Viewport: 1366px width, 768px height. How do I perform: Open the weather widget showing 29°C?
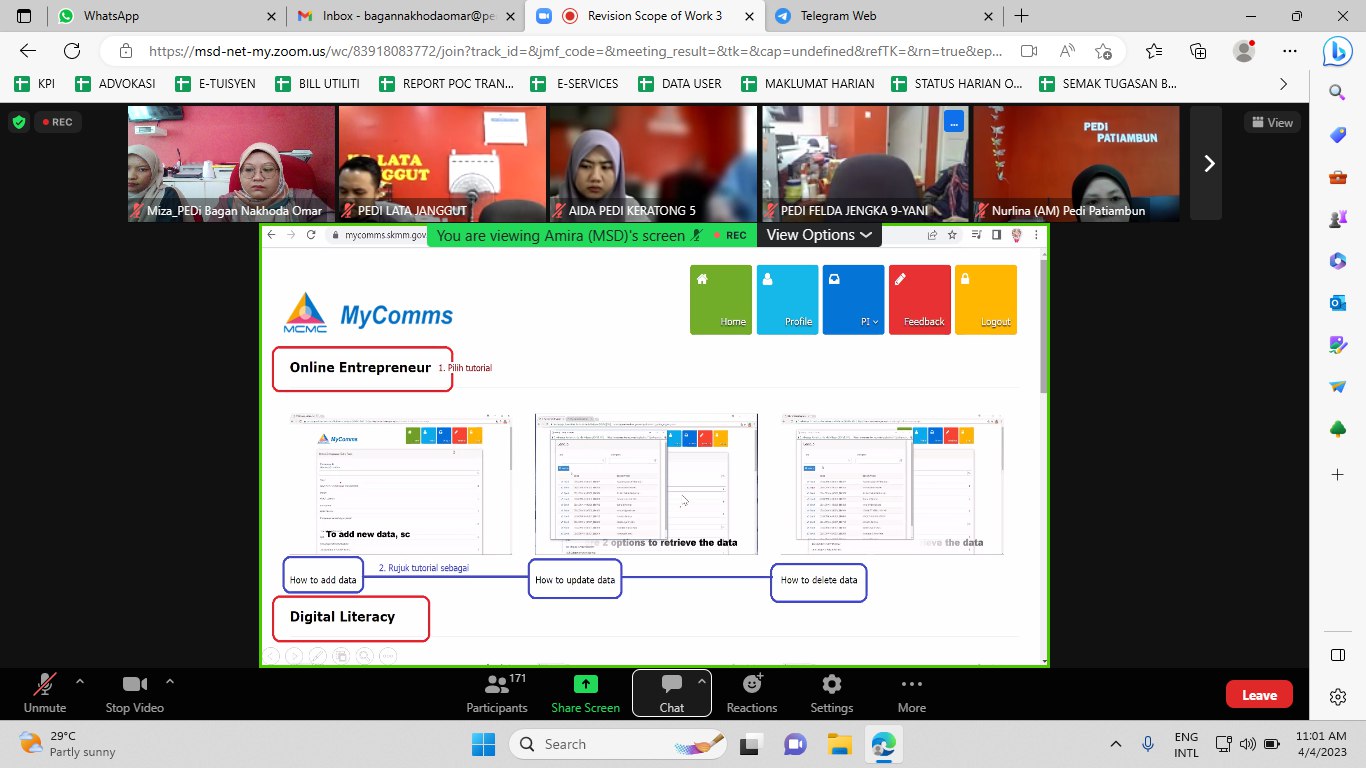[x=68, y=744]
